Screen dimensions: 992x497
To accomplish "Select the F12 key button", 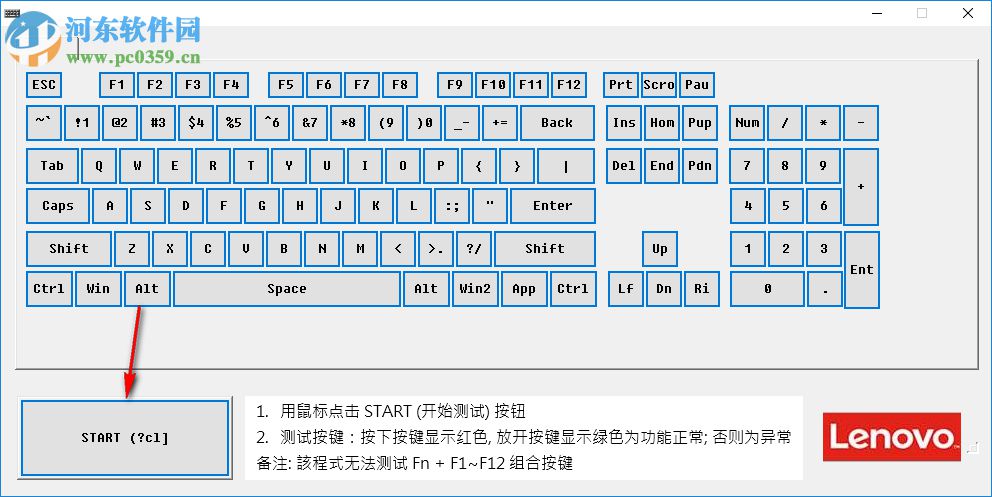I will 569,85.
